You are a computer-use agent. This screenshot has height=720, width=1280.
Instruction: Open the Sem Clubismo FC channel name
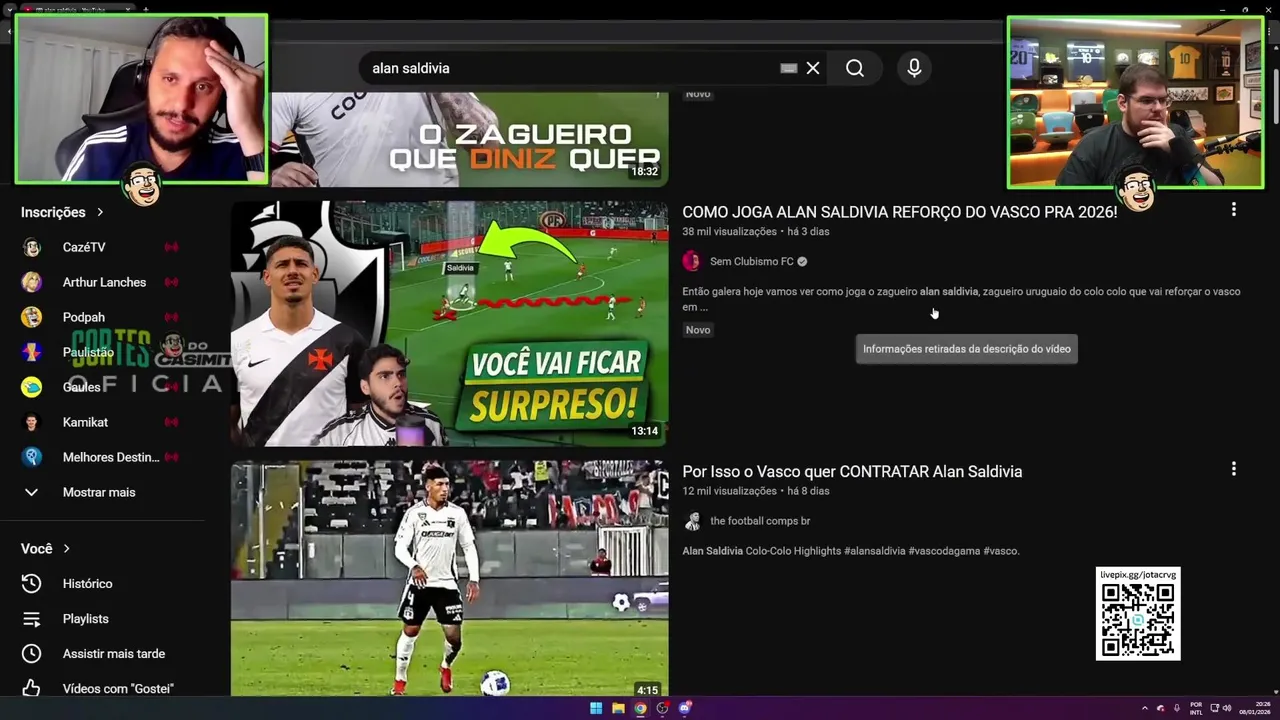point(751,262)
